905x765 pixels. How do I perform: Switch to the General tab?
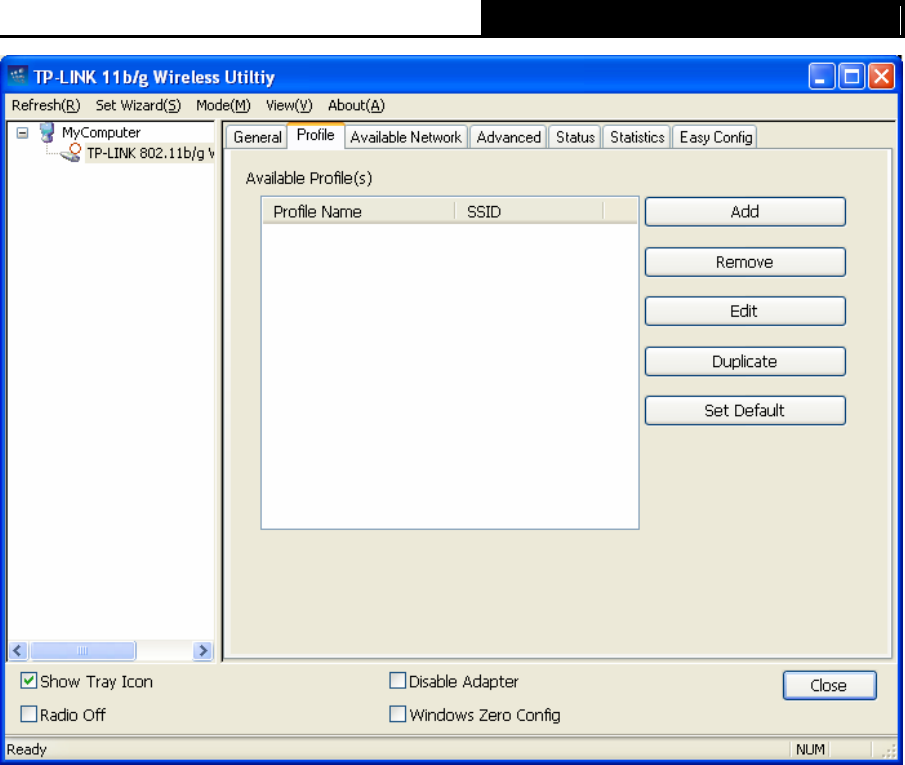pos(257,137)
